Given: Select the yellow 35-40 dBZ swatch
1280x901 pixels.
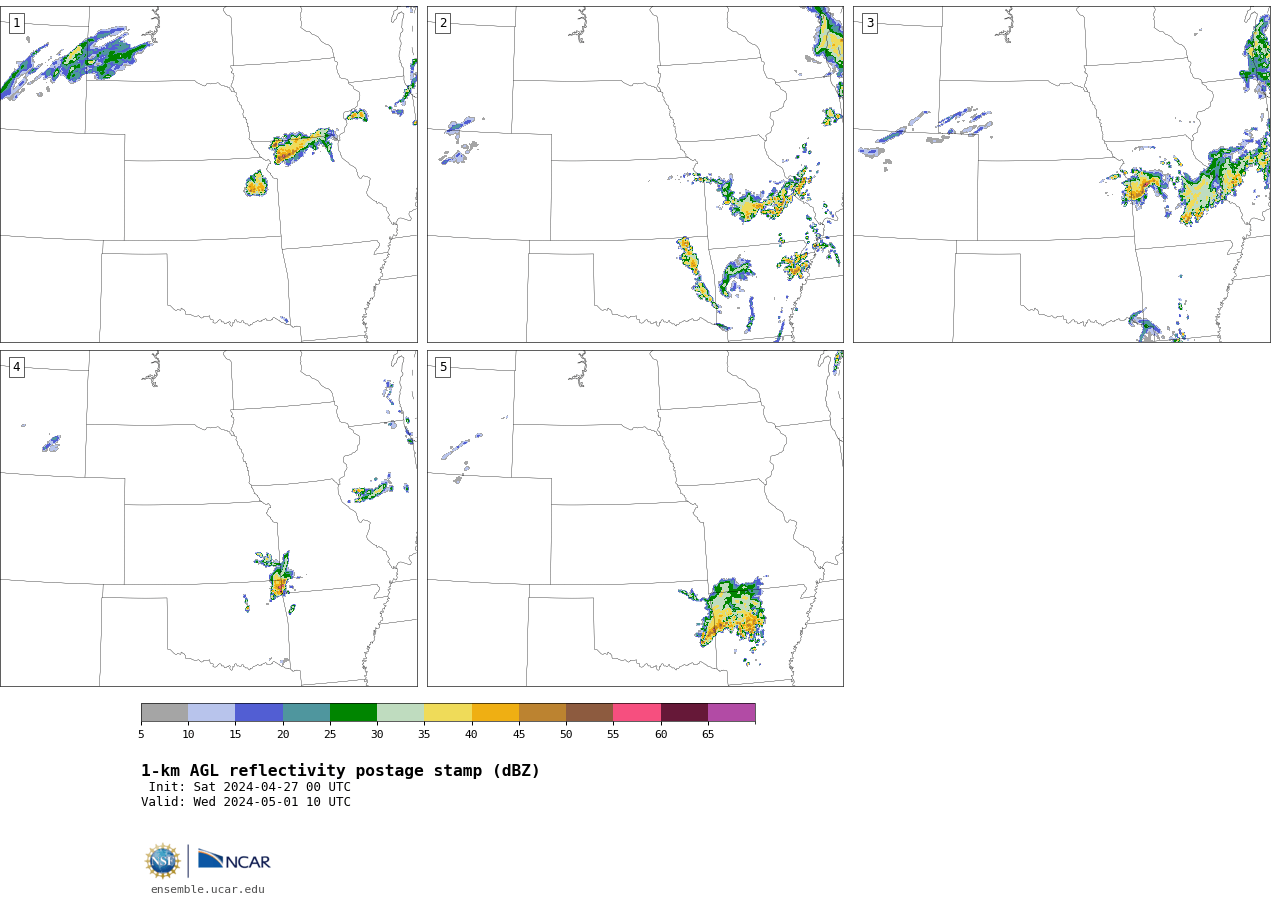Looking at the screenshot, I should pyautogui.click(x=448, y=712).
